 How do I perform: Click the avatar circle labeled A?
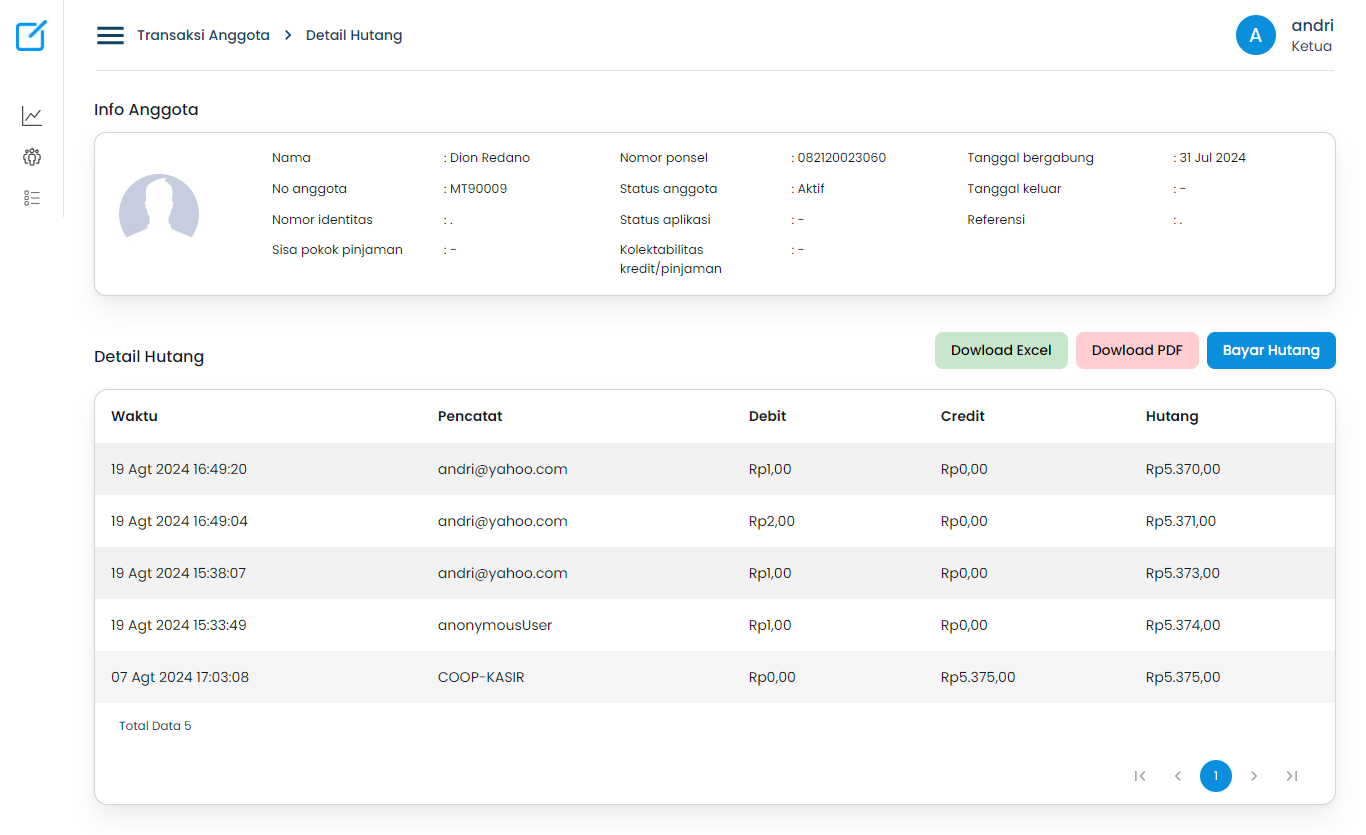pyautogui.click(x=1255, y=35)
